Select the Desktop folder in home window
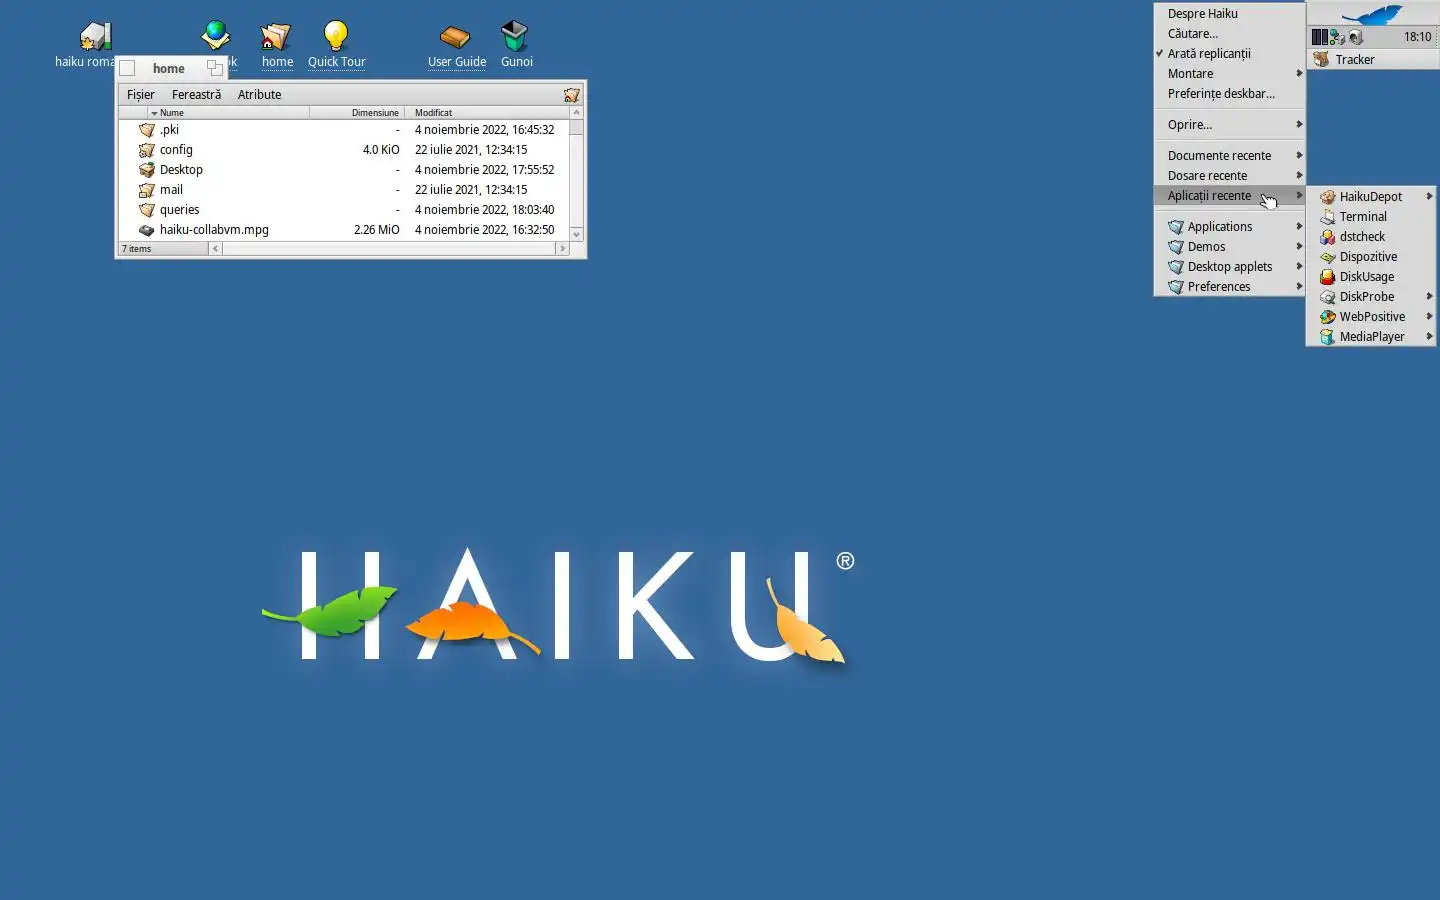The width and height of the screenshot is (1440, 900). (171, 170)
